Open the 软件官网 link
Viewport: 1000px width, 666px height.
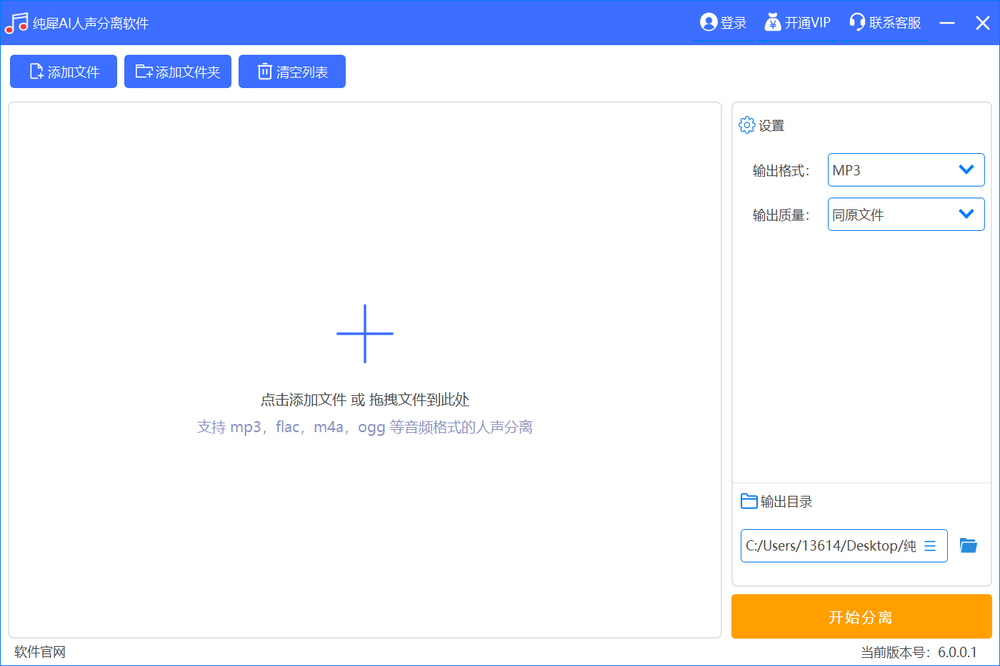coord(40,652)
